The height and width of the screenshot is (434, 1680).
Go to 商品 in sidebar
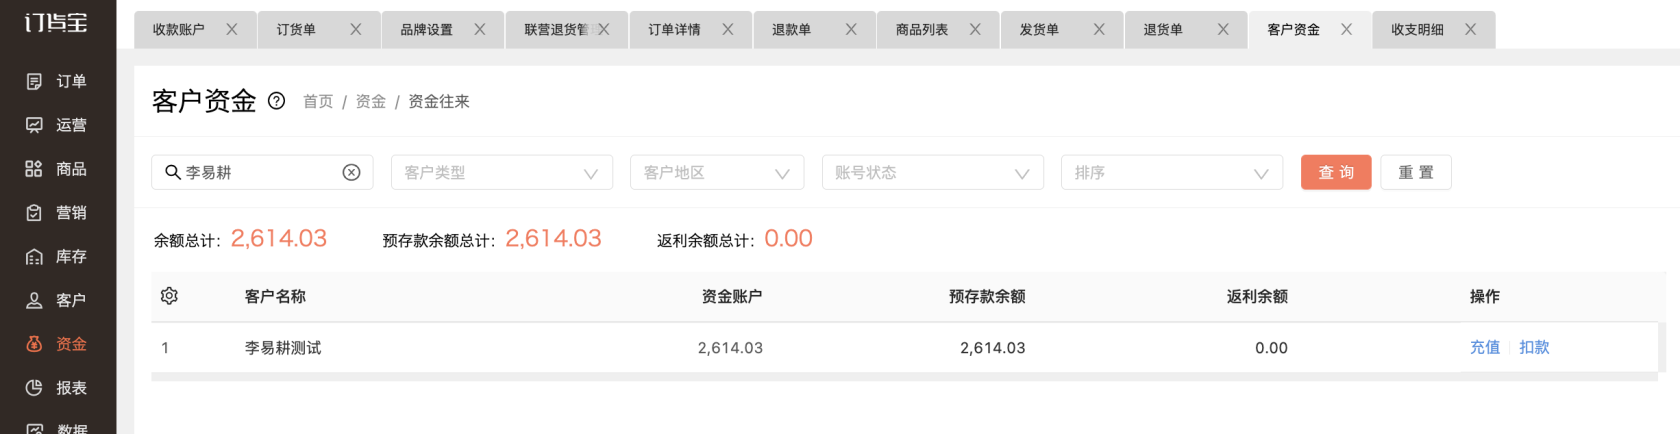[x=57, y=169]
